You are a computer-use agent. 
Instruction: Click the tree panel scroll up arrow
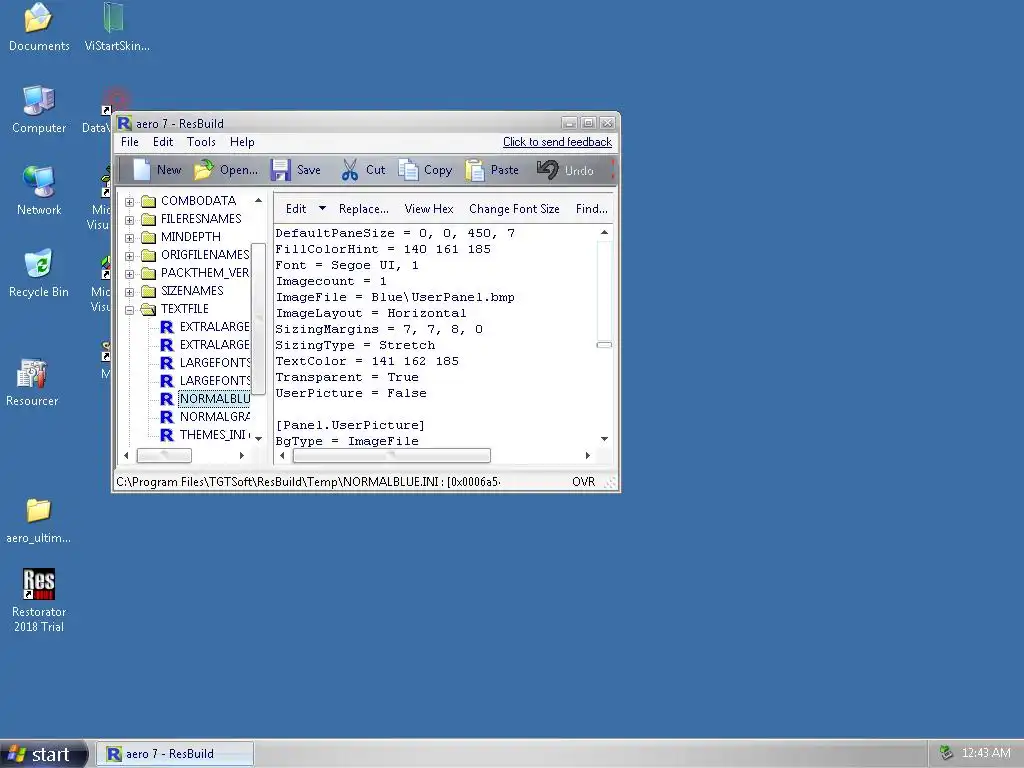coord(259,200)
